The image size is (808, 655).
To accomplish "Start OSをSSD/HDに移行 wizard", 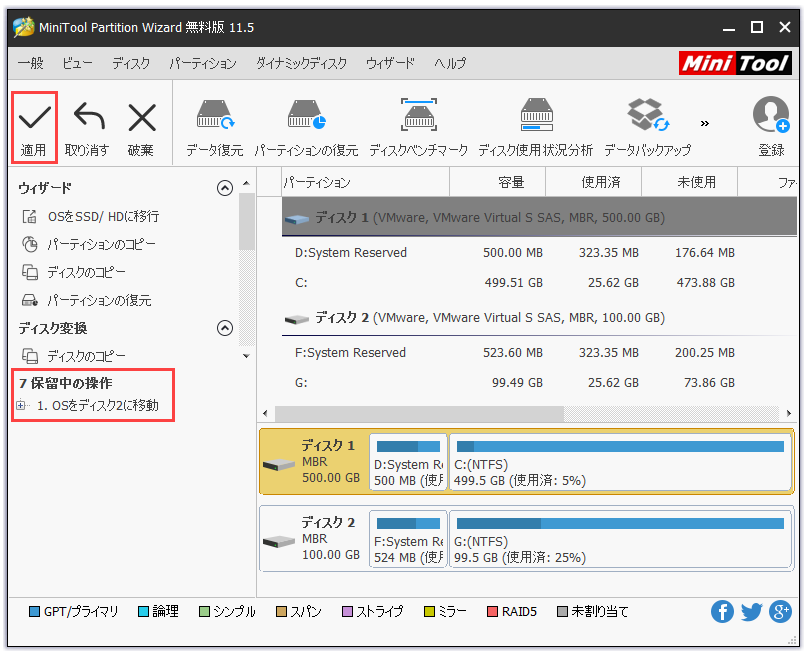I will (x=91, y=216).
